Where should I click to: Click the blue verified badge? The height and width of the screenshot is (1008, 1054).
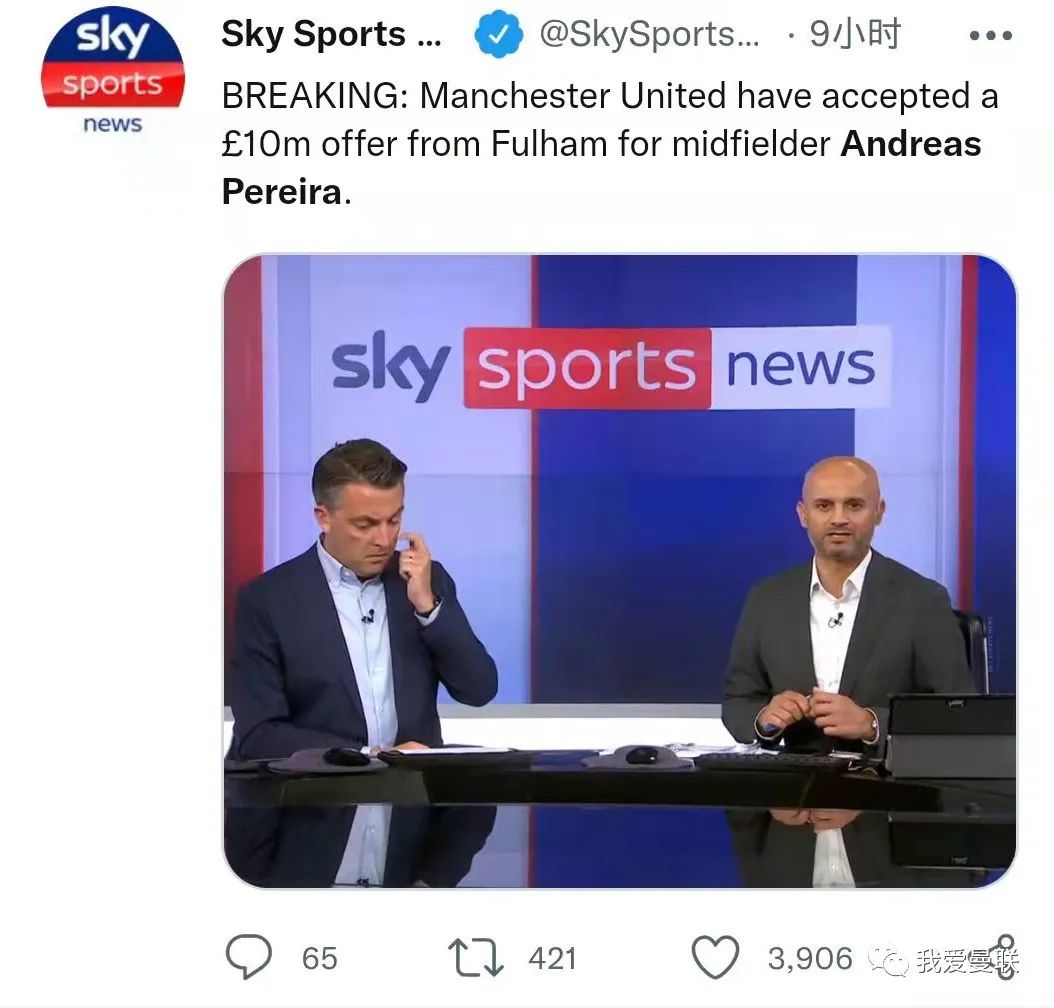point(498,34)
